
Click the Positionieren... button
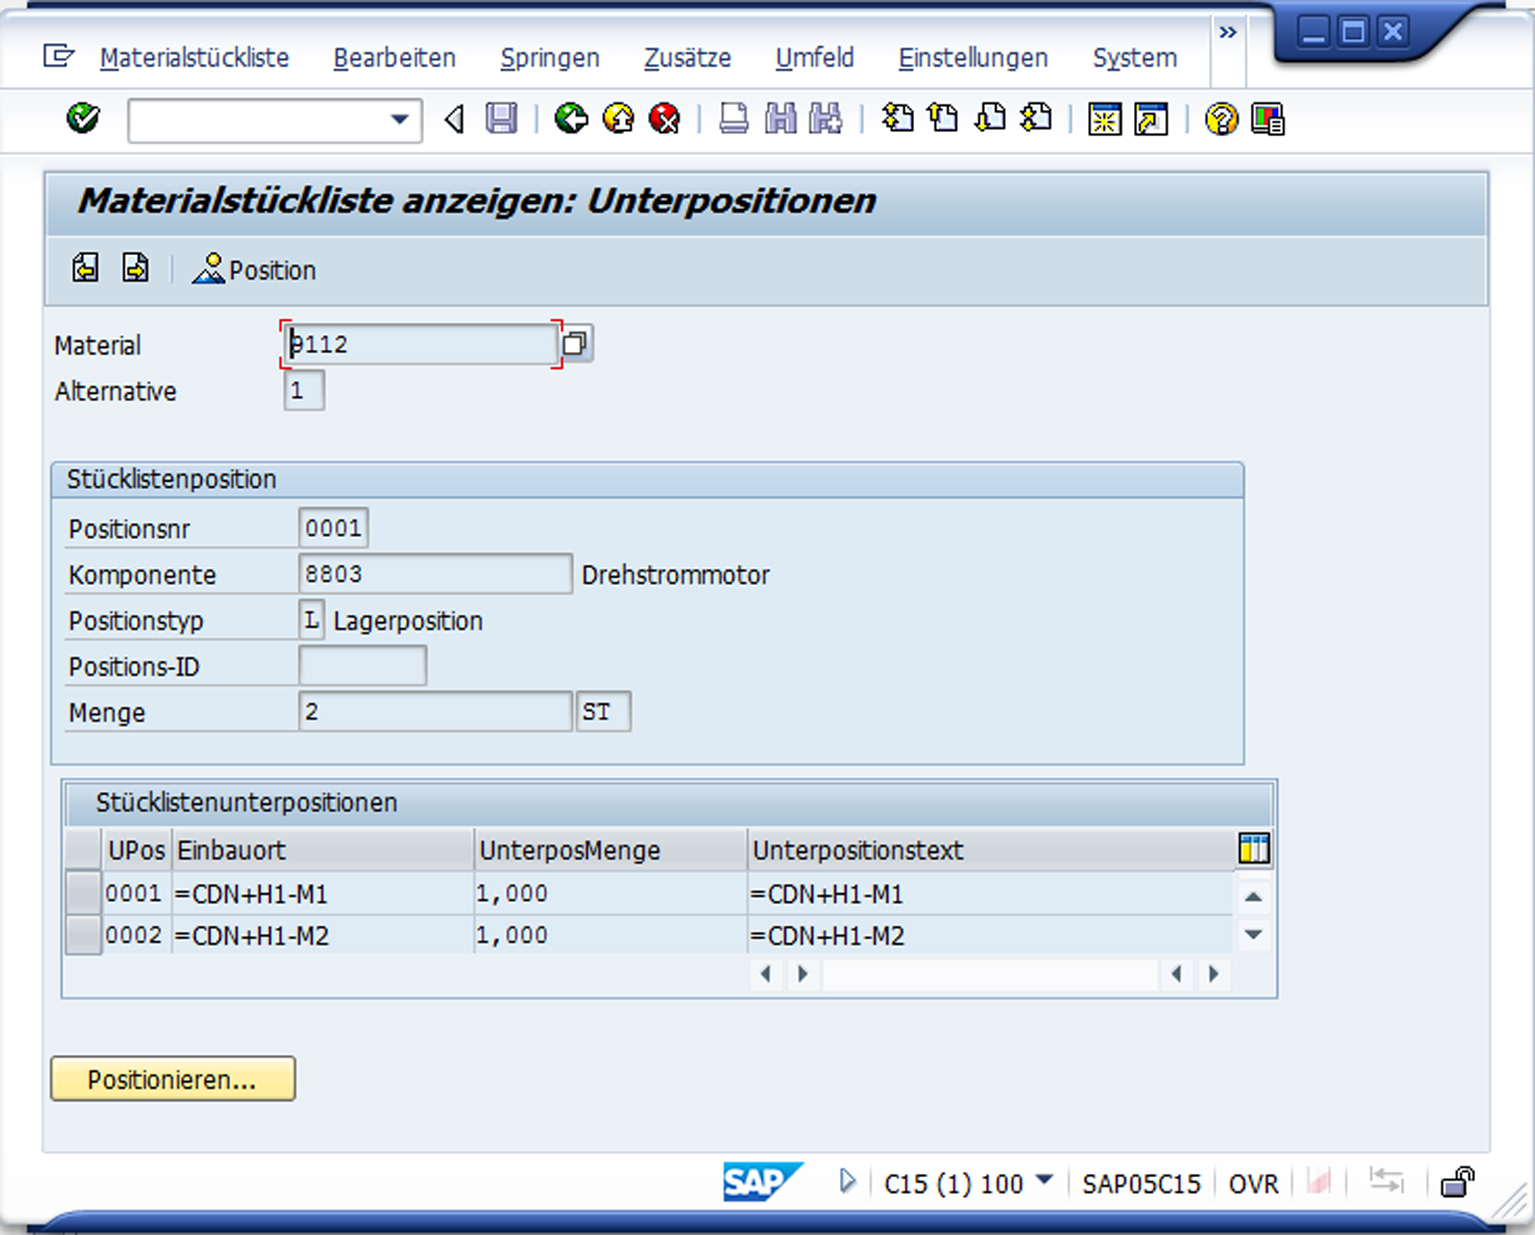[x=172, y=1079]
